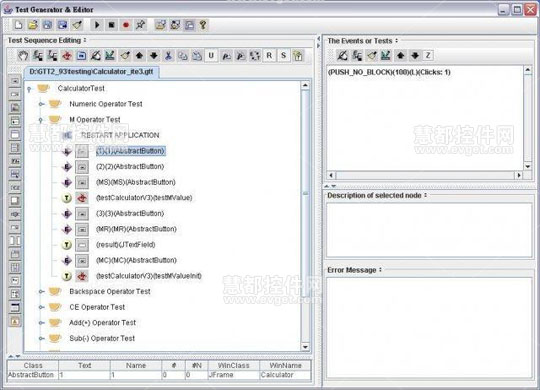Click the pencil edit icon in Events or Tests toolbar
540x390 pixels.
342,55
